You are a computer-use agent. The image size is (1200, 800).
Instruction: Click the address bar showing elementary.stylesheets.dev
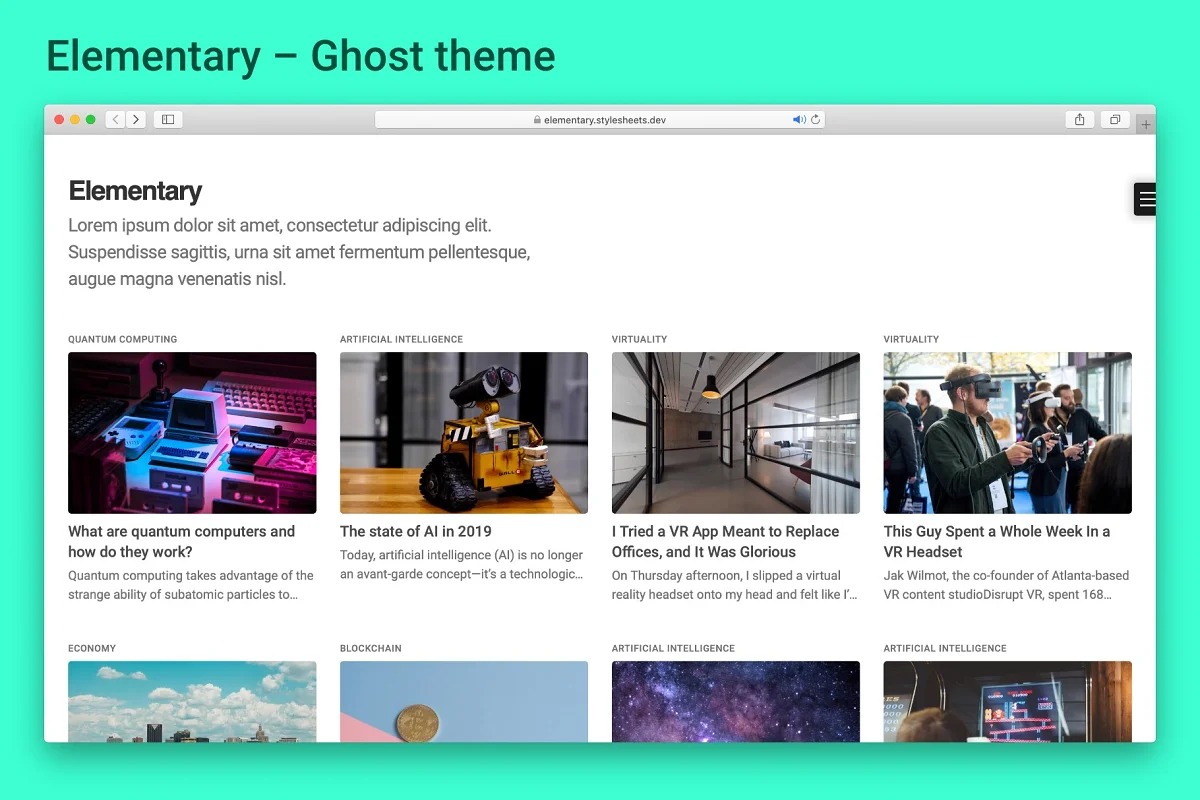click(x=600, y=120)
